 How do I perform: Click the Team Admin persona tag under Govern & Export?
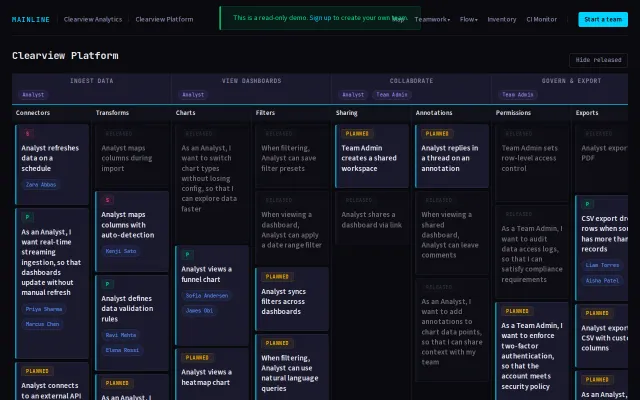coord(518,95)
